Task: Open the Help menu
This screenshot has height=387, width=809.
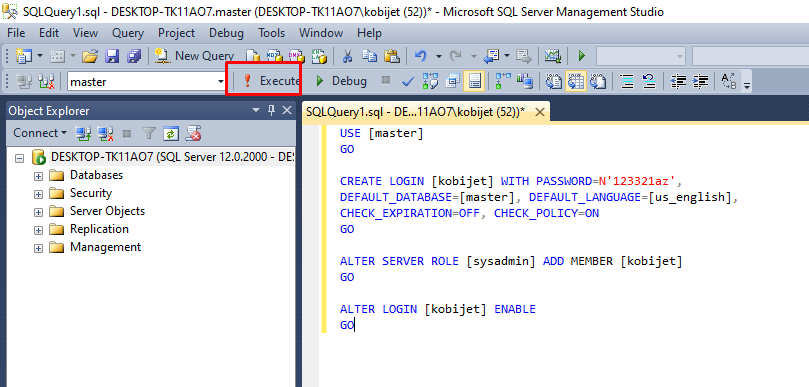Action: click(369, 33)
